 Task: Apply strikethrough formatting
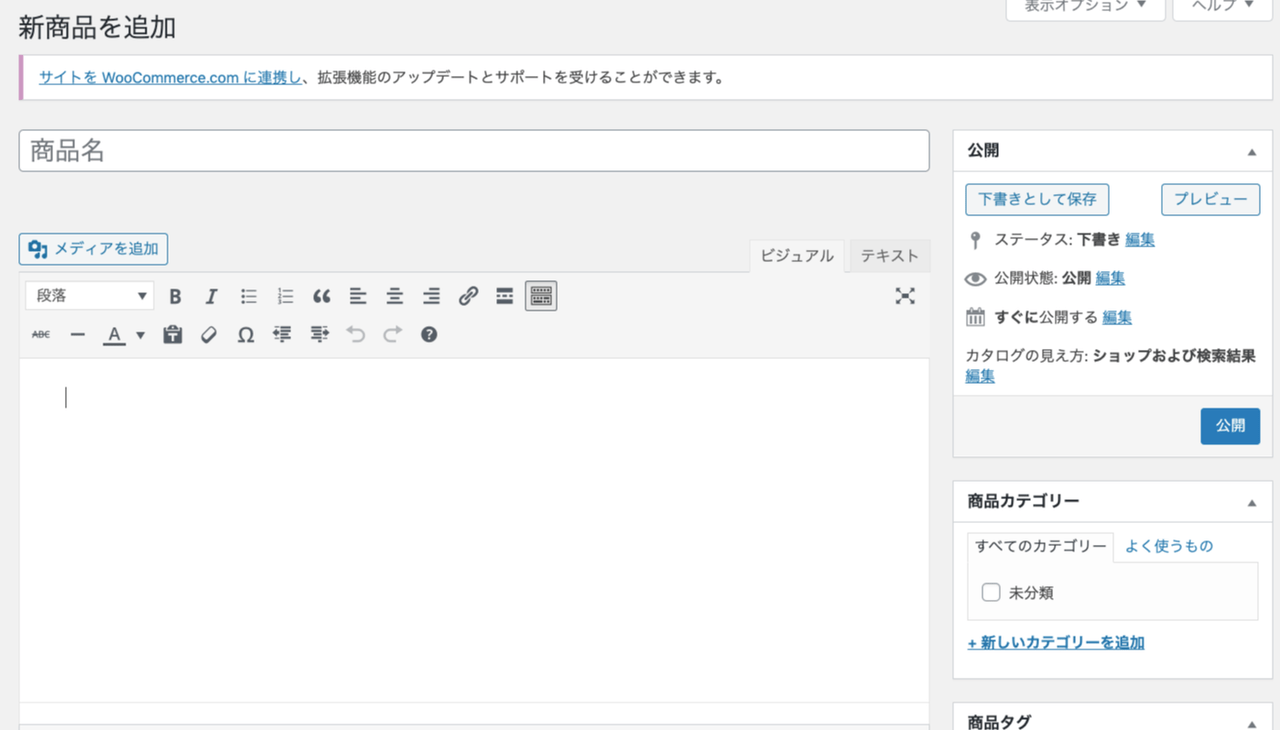coord(41,335)
